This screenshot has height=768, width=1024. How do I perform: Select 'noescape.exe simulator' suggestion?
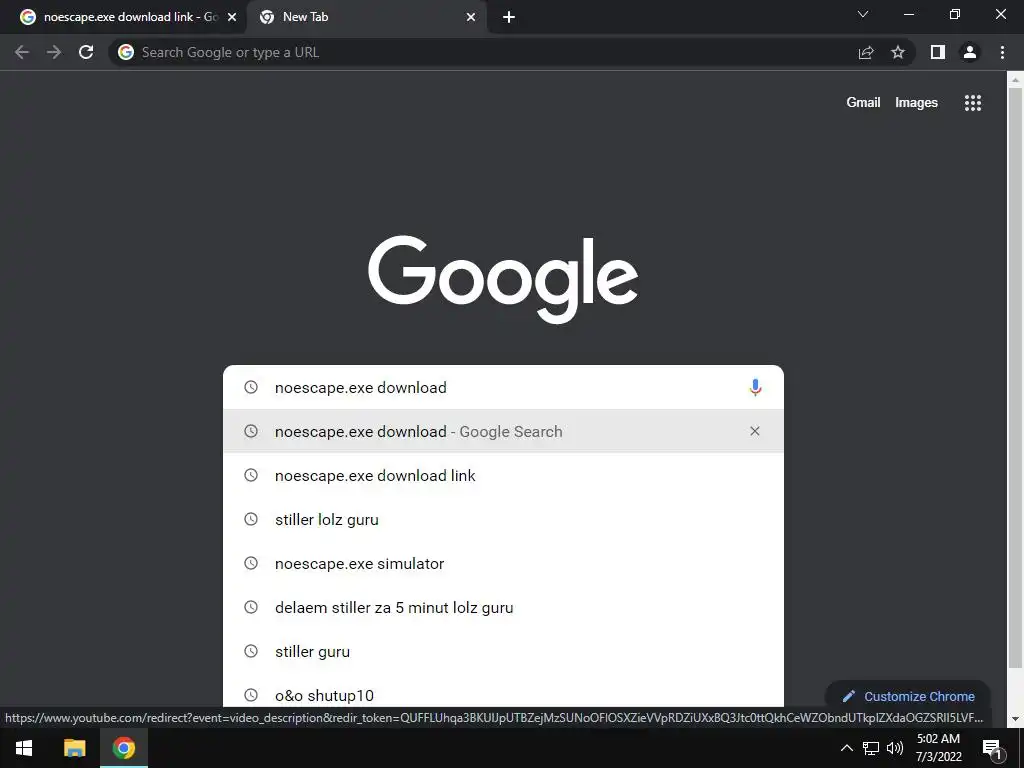point(503,563)
